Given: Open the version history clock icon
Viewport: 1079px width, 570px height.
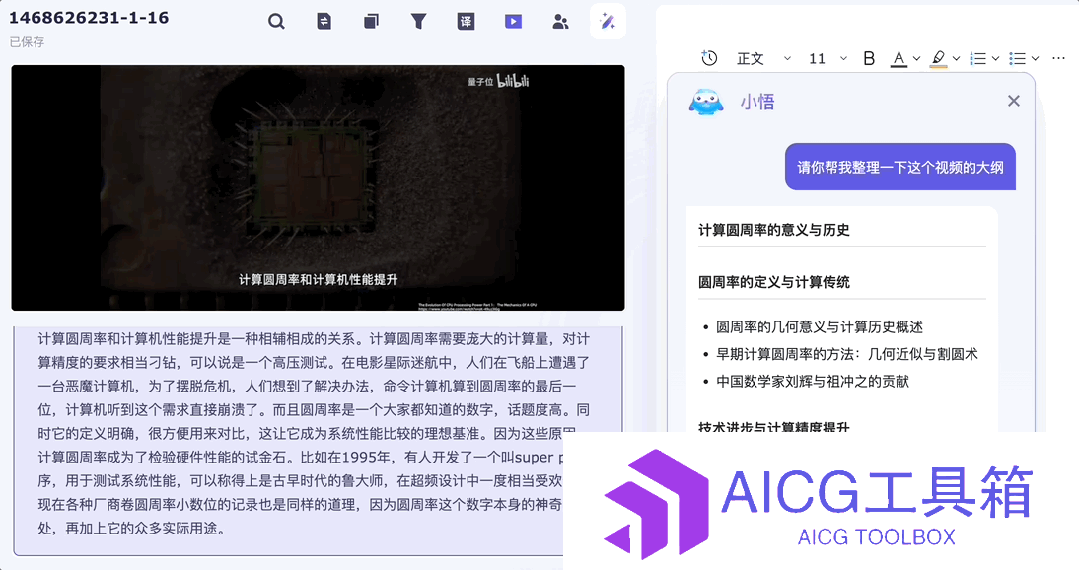Looking at the screenshot, I should (709, 59).
